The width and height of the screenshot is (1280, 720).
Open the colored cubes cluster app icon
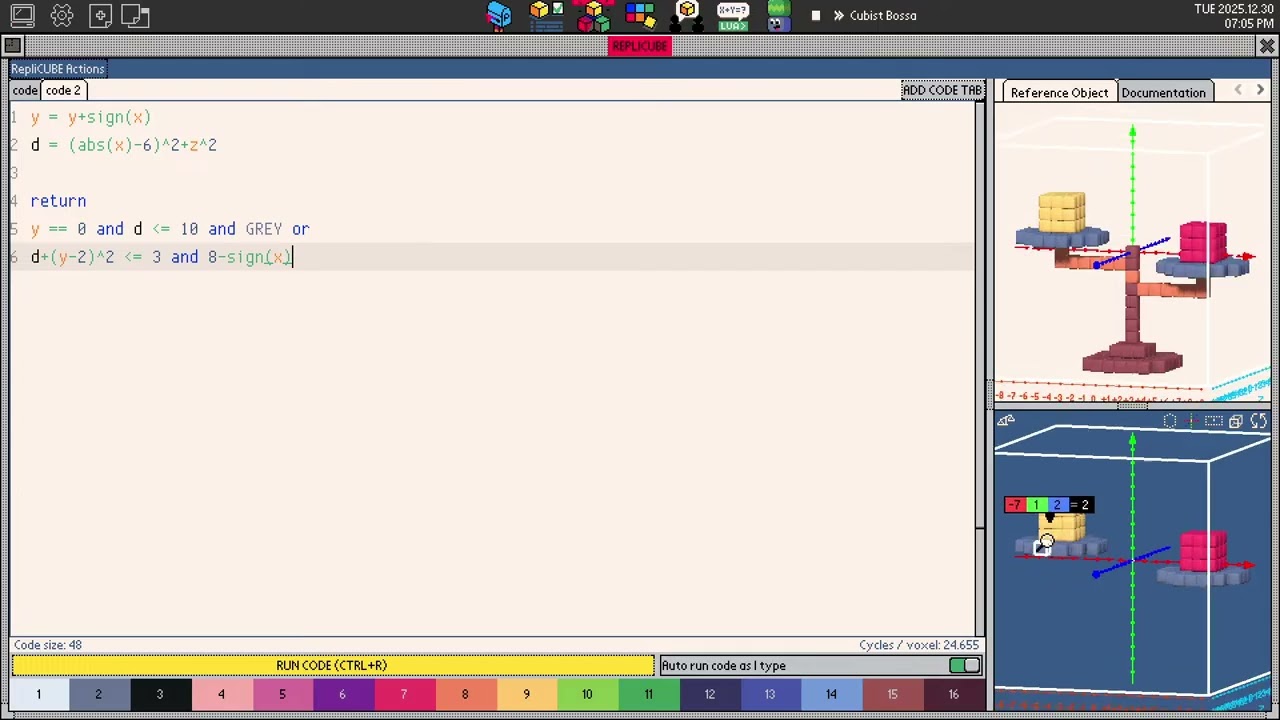tap(593, 16)
